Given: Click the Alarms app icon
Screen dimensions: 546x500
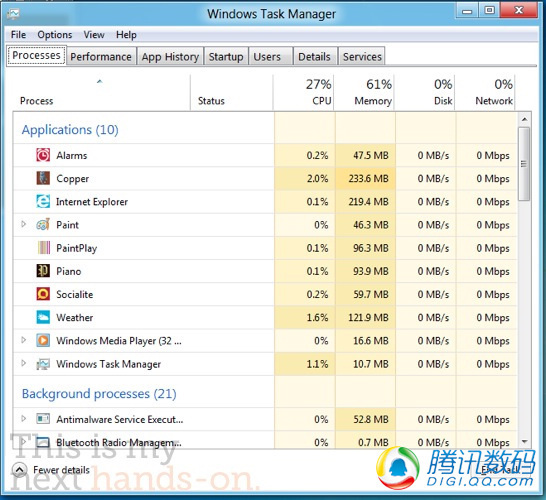Looking at the screenshot, I should (43, 155).
